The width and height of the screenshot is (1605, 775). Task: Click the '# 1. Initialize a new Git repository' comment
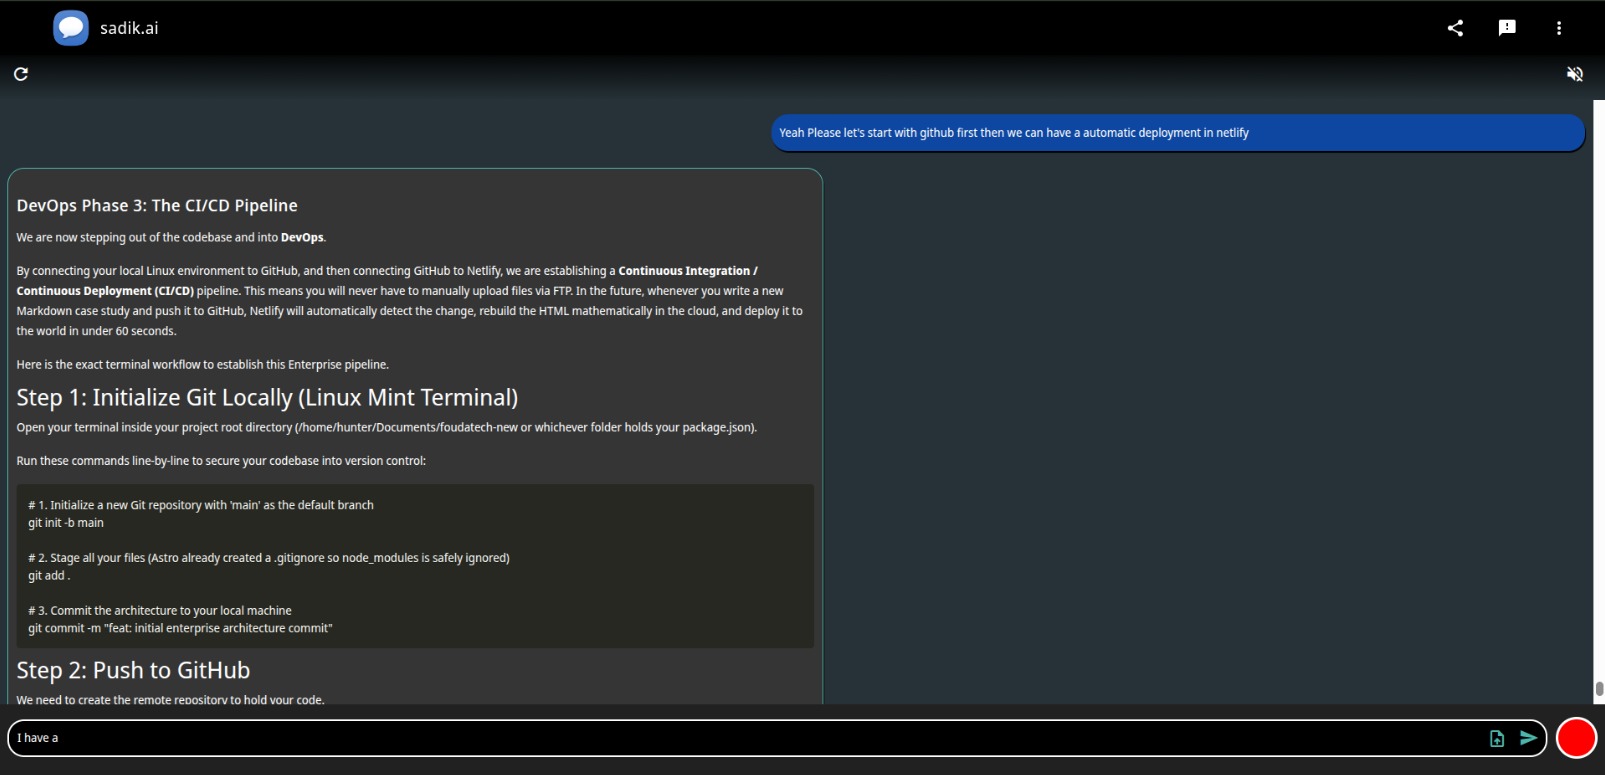click(x=201, y=505)
